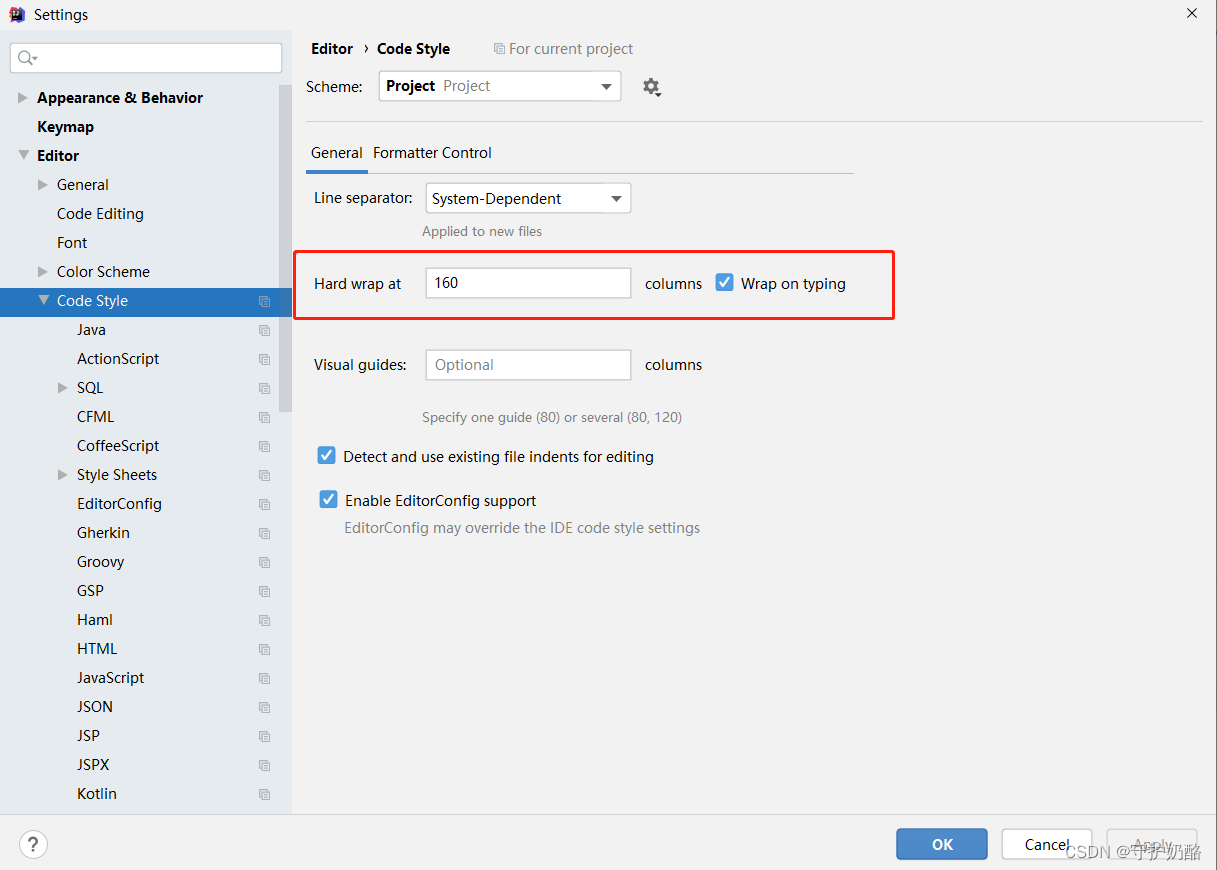This screenshot has width=1217, height=870.
Task: Open the Line separator dropdown
Action: click(528, 198)
